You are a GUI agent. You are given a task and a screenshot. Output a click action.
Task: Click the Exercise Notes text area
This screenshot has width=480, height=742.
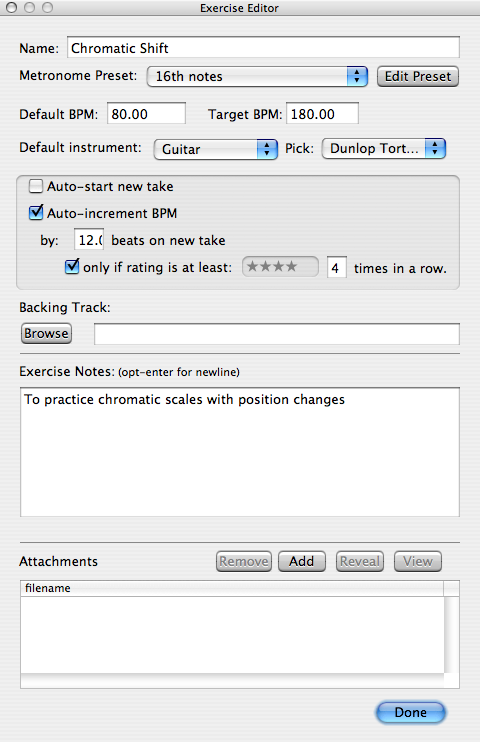(x=240, y=452)
